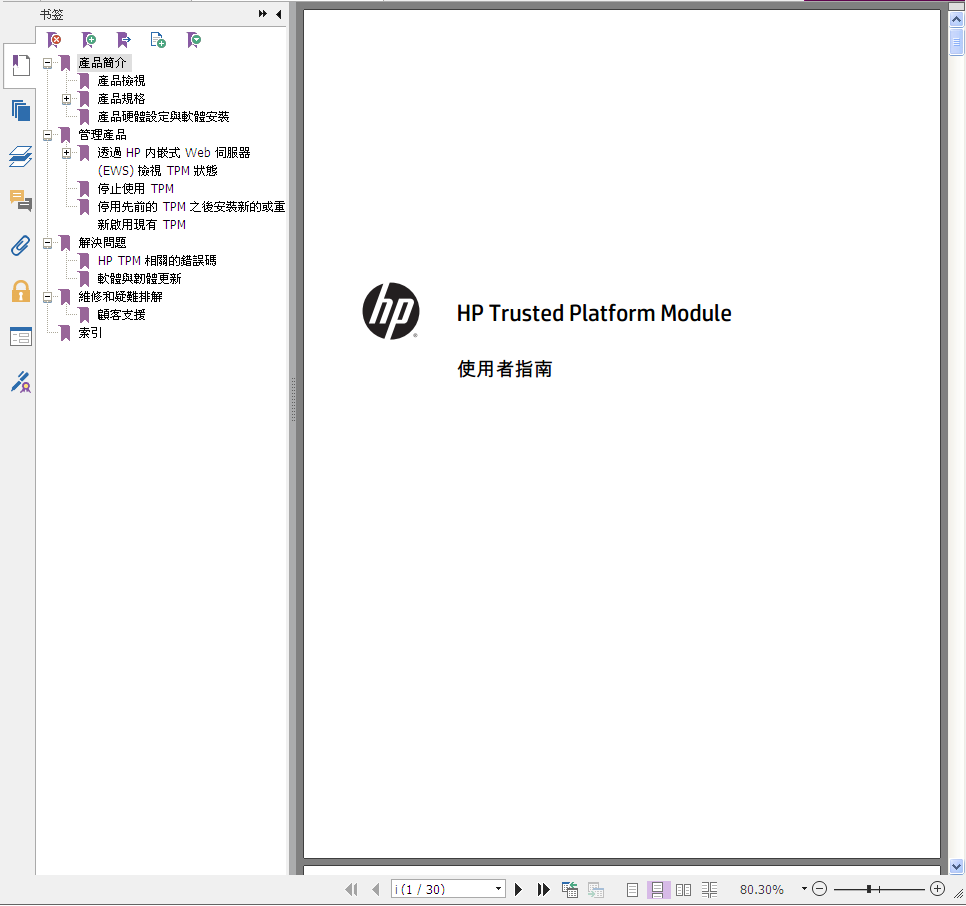Select the 解決問題 bookmark

[102, 243]
